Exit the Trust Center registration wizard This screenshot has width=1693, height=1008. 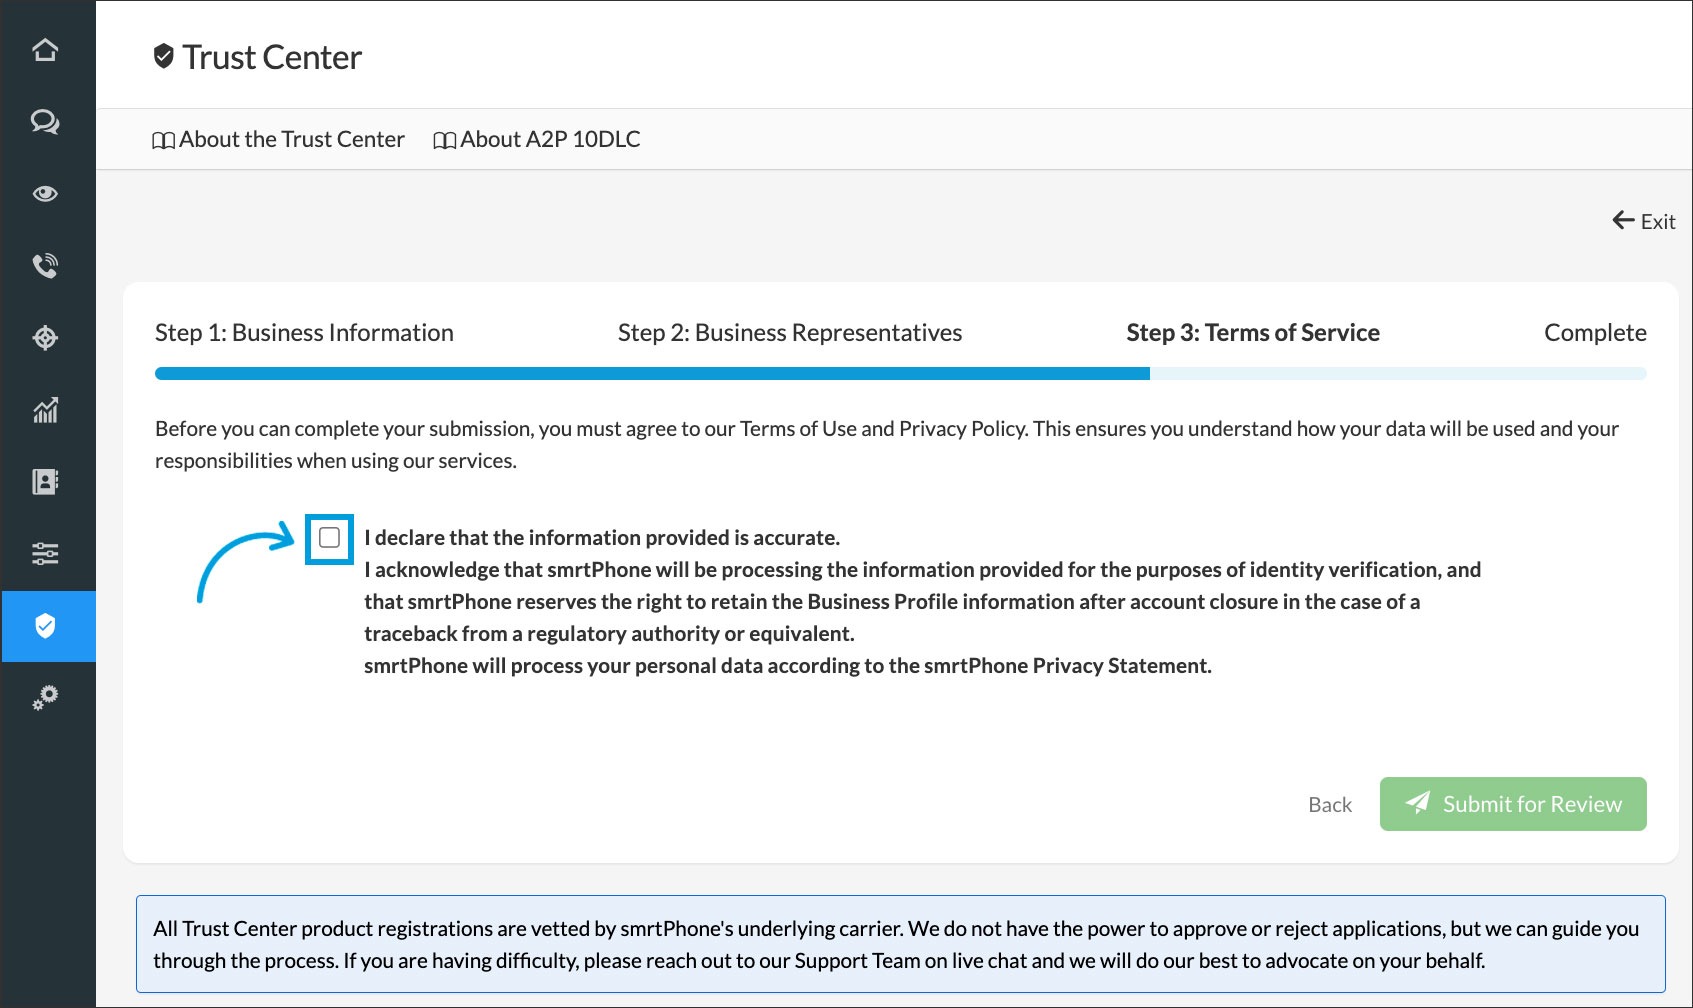point(1644,222)
